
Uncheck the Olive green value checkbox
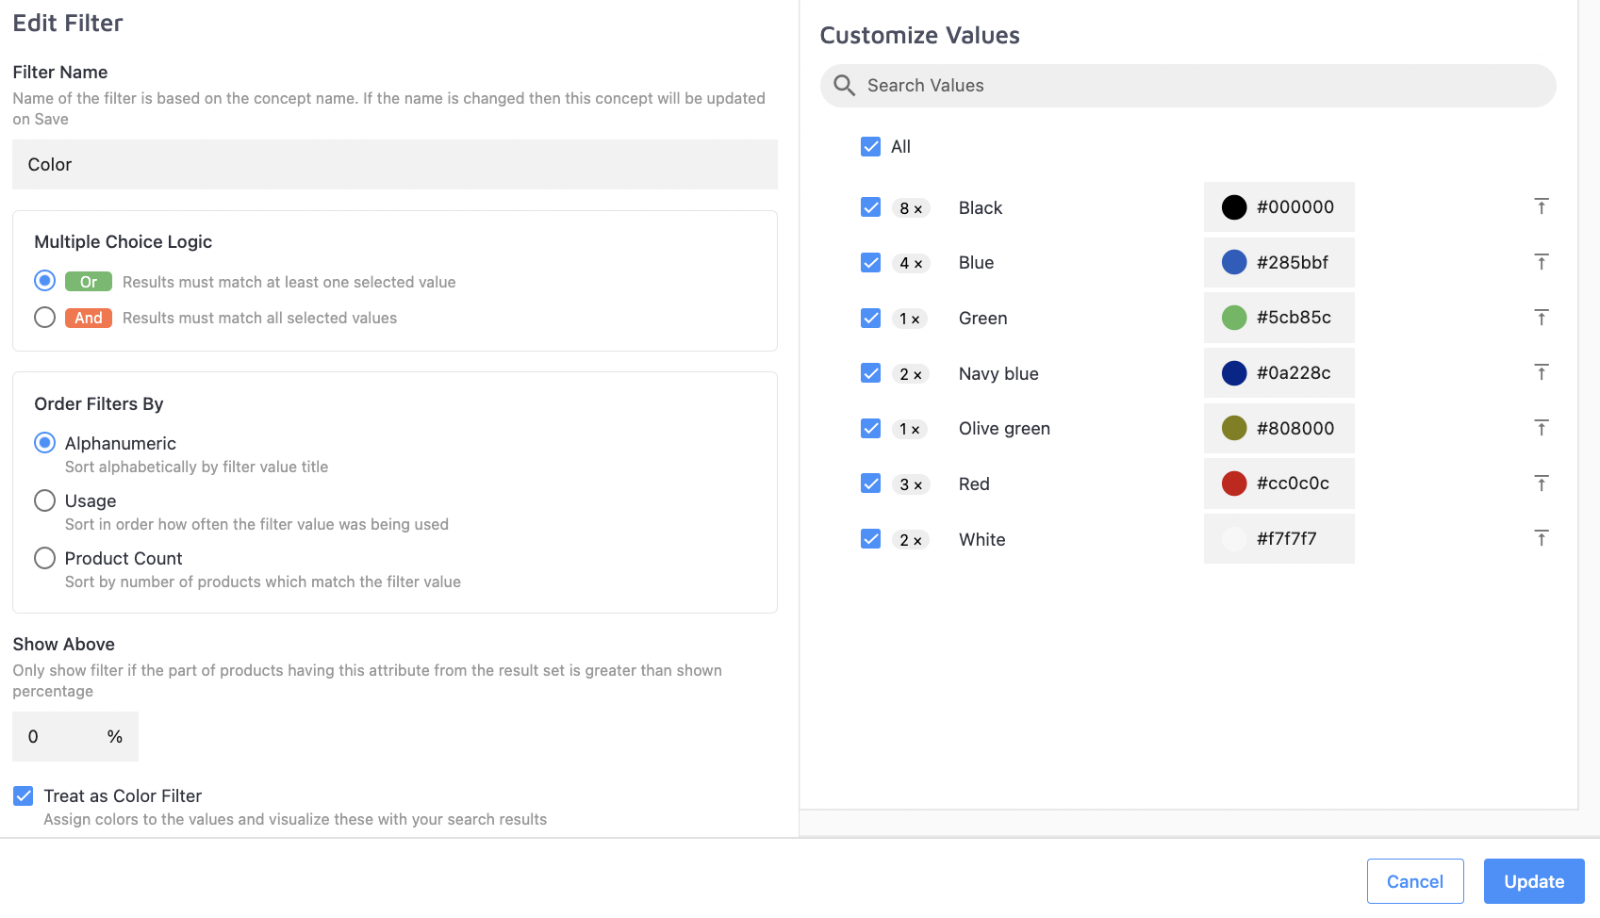tap(871, 428)
